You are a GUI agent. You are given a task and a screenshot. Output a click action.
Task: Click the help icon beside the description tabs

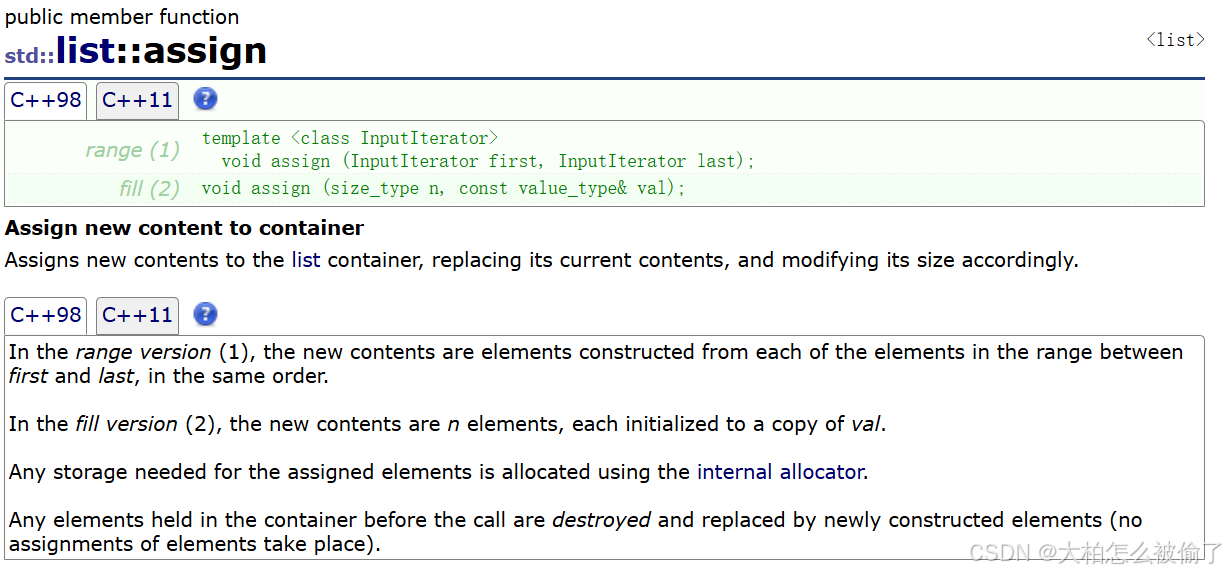pos(205,314)
